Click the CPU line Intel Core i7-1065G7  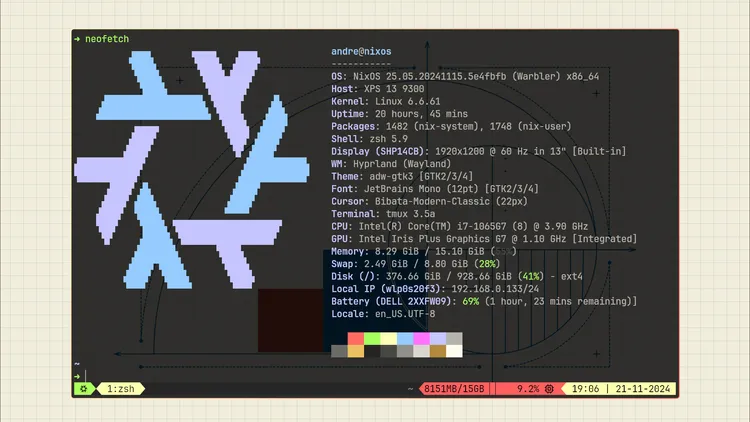[x=459, y=226]
